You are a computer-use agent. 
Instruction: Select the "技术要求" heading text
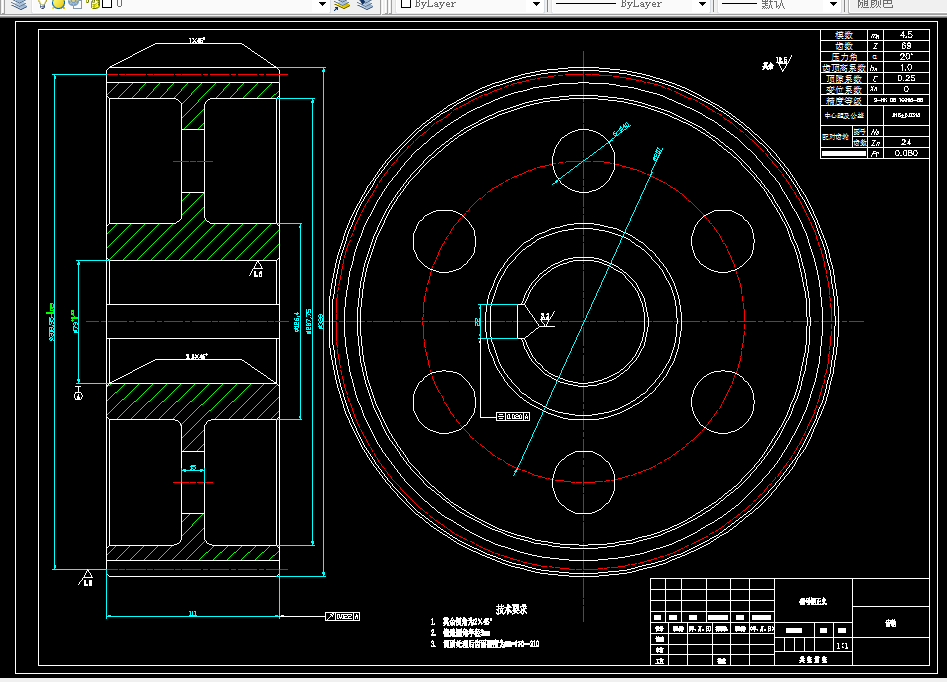click(512, 609)
